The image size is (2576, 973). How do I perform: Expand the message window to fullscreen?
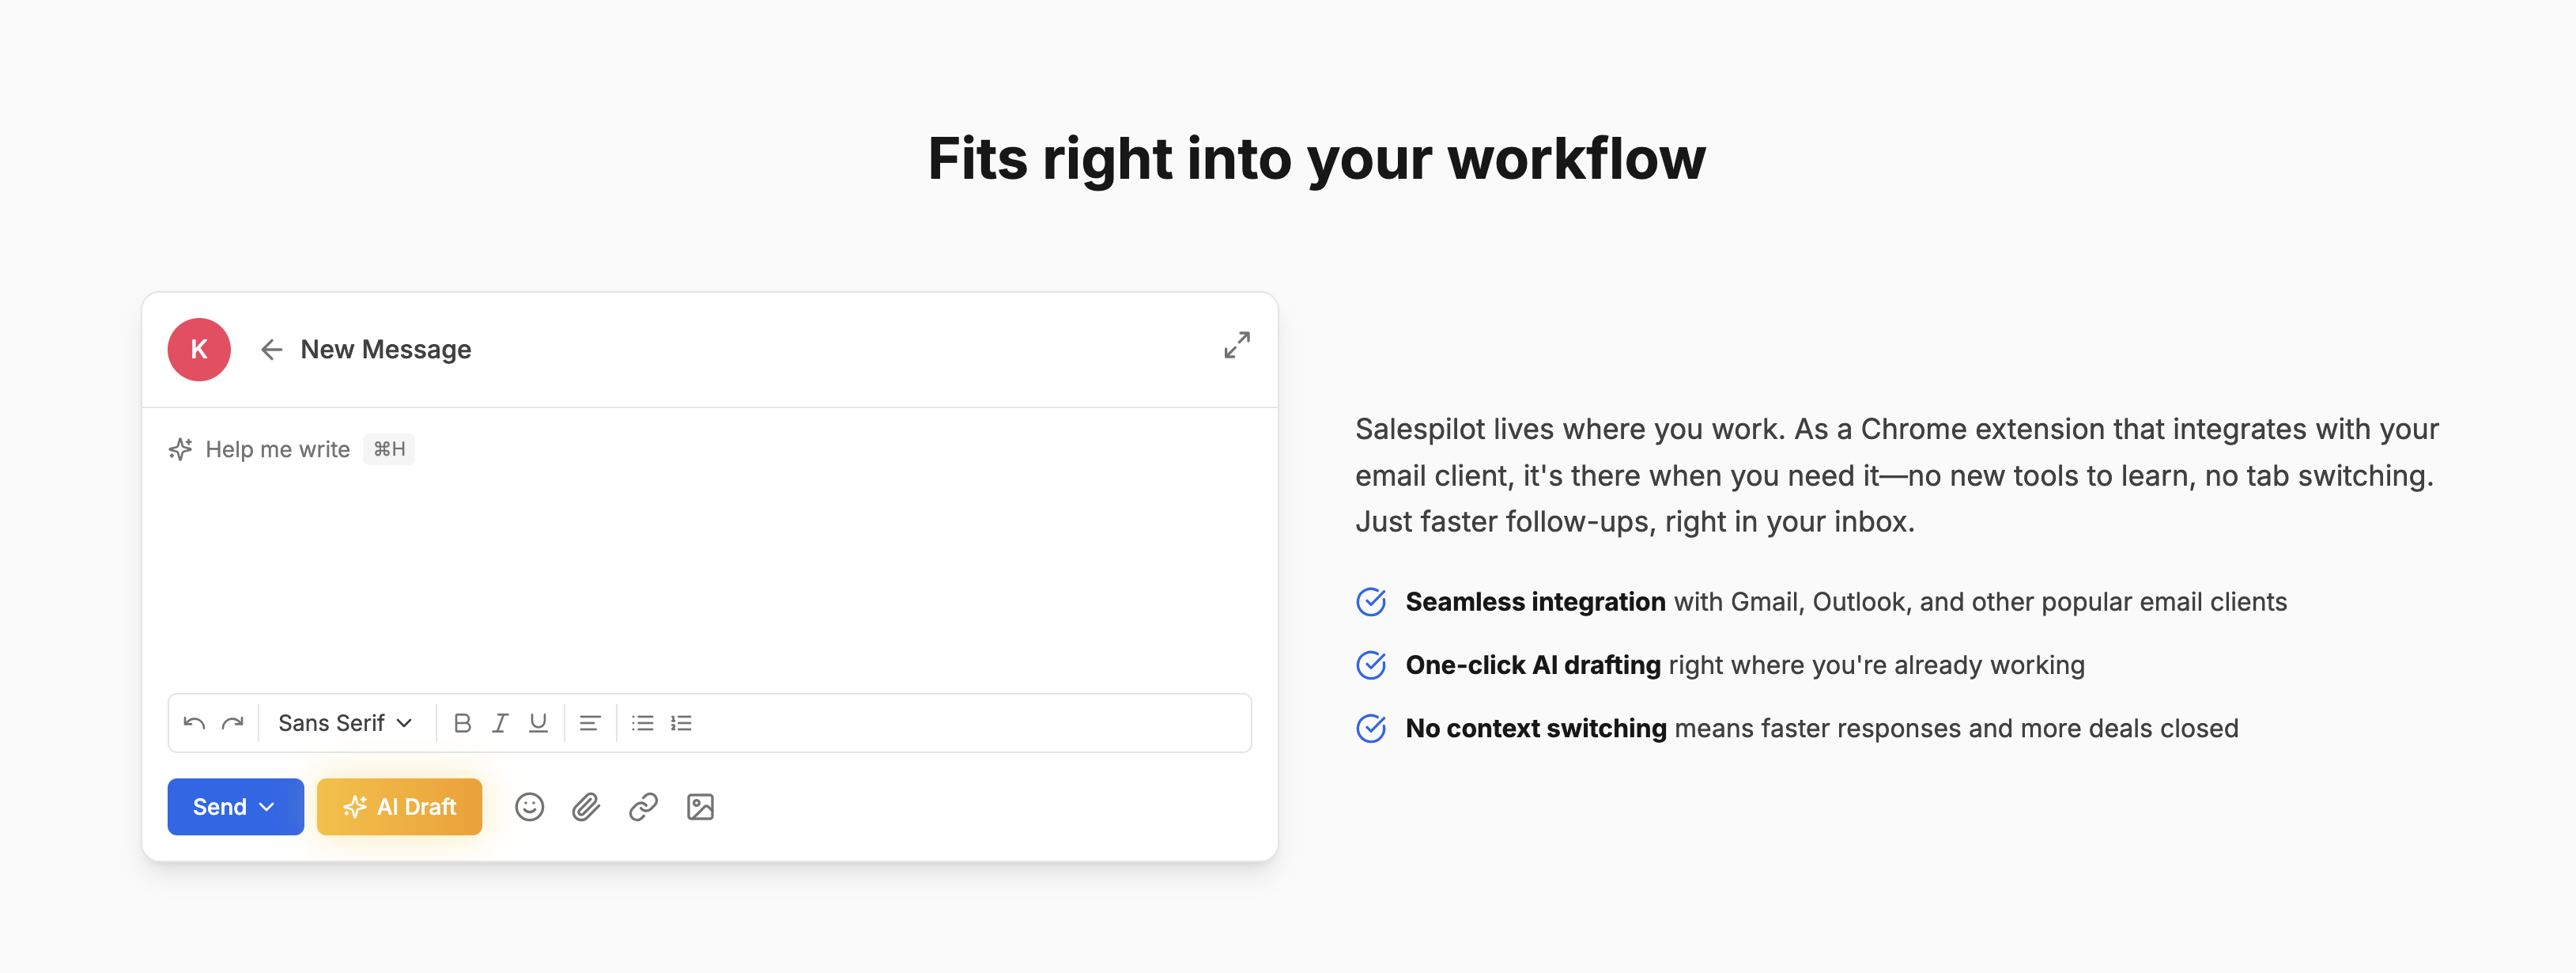click(1237, 345)
